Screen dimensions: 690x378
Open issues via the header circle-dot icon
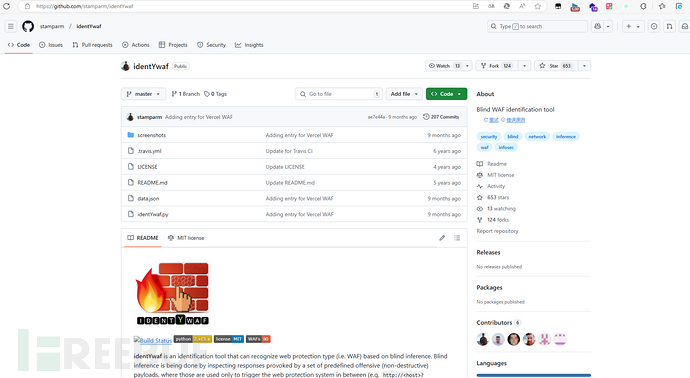(654, 26)
